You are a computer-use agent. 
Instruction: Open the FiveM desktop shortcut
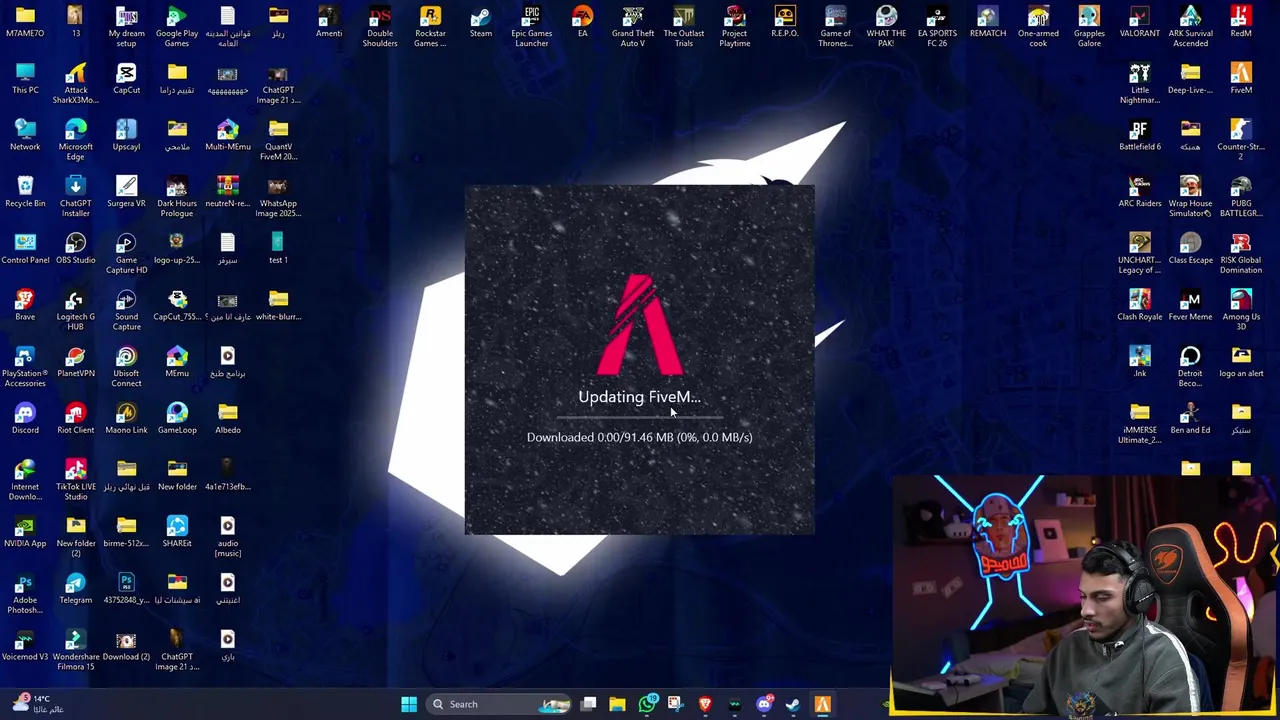pyautogui.click(x=1241, y=78)
